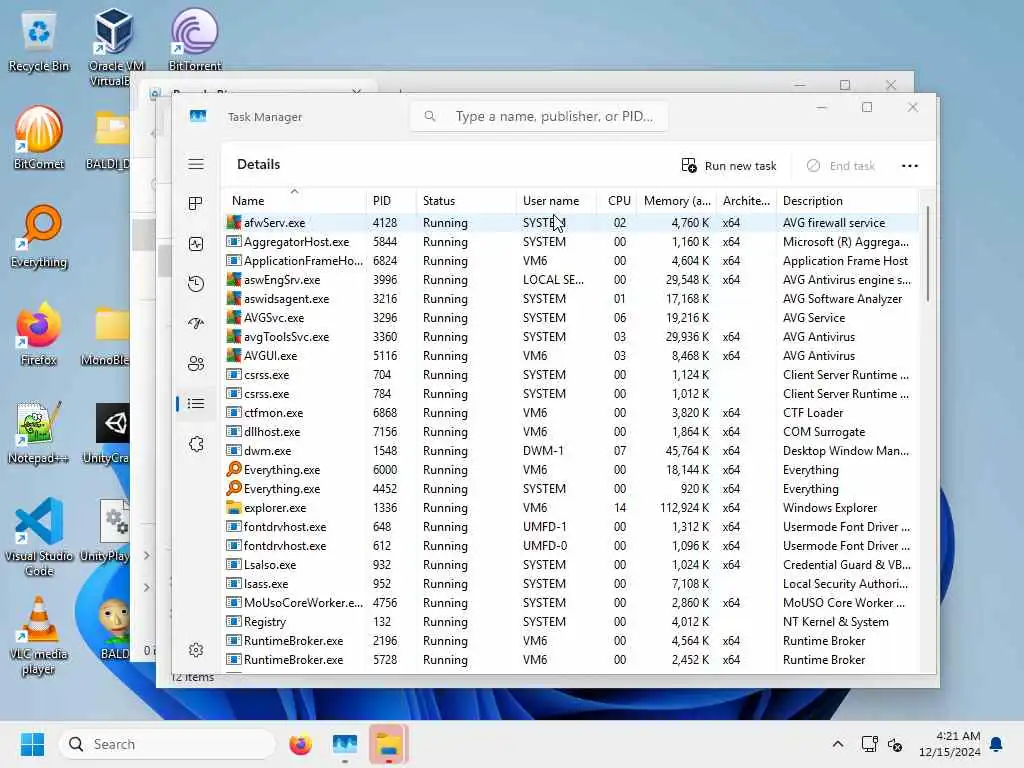This screenshot has width=1024, height=768.
Task: Open the App history page icon
Action: coord(196,283)
